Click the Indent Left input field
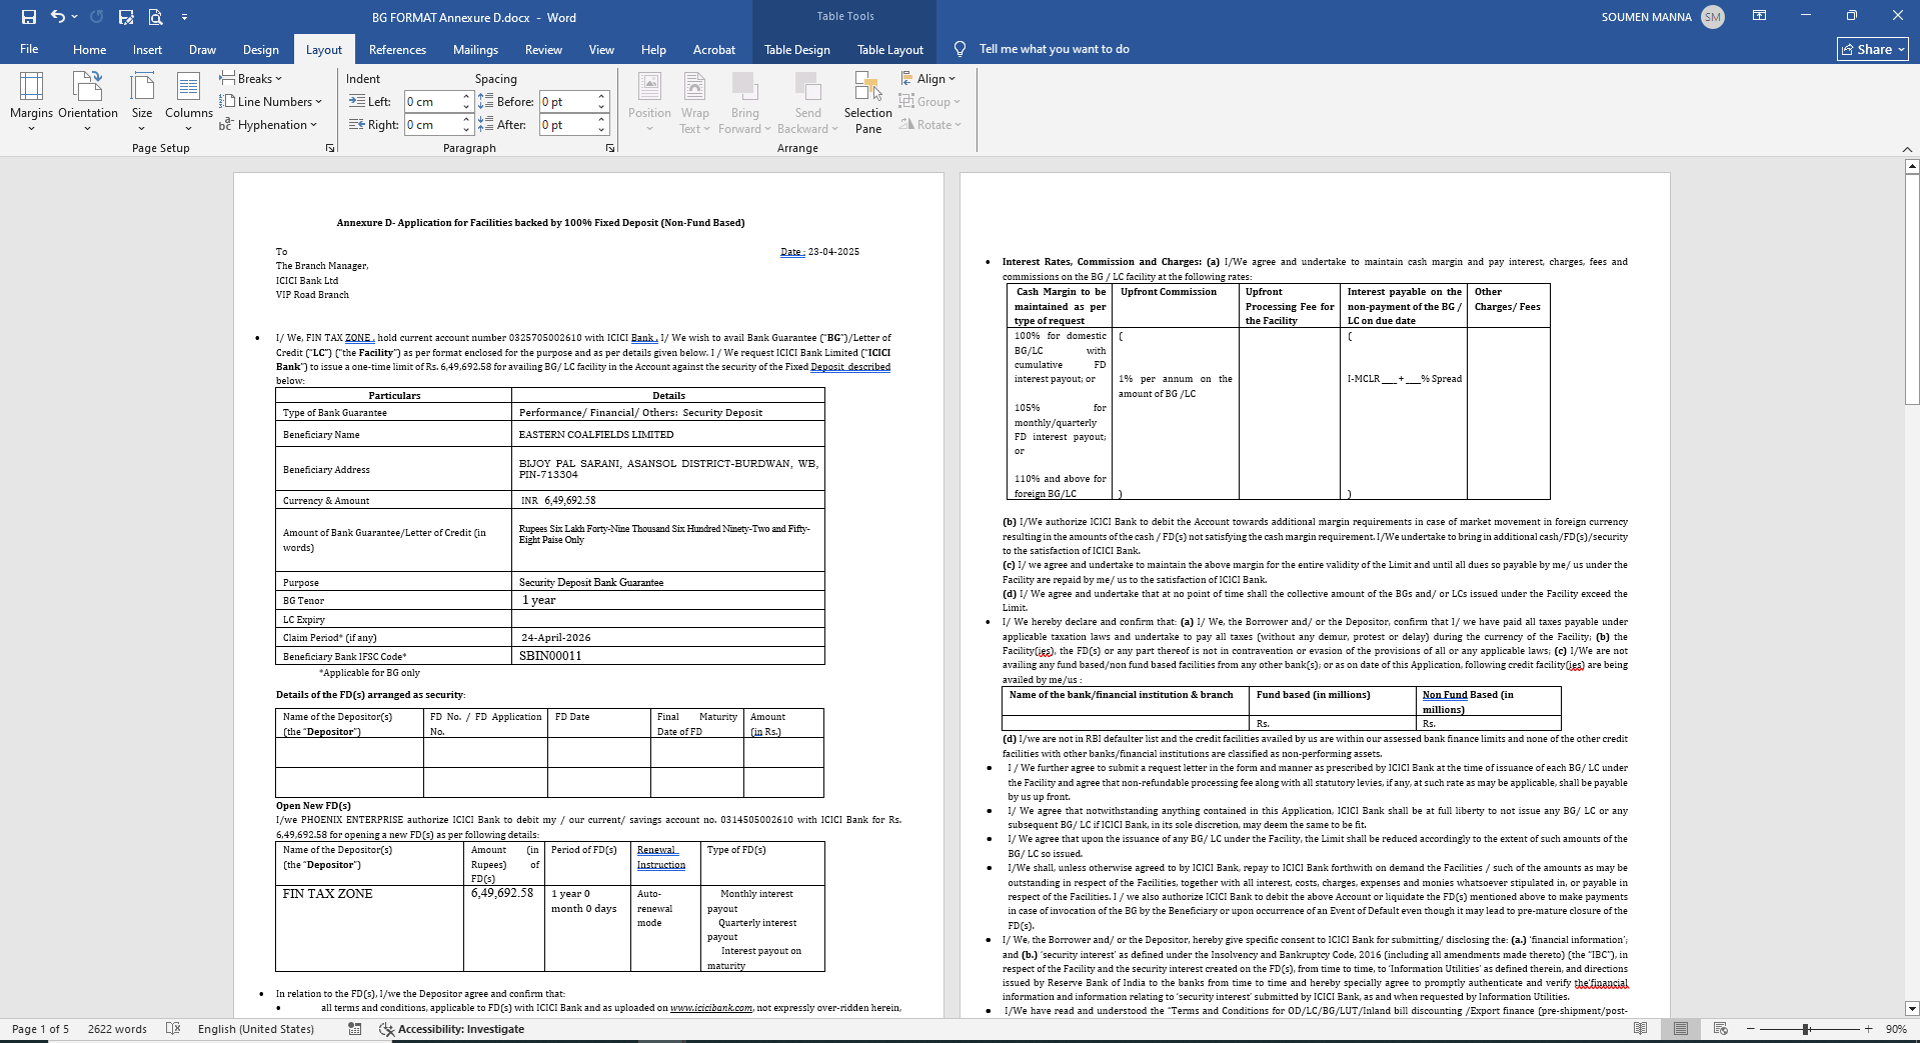The width and height of the screenshot is (1920, 1043). point(431,102)
